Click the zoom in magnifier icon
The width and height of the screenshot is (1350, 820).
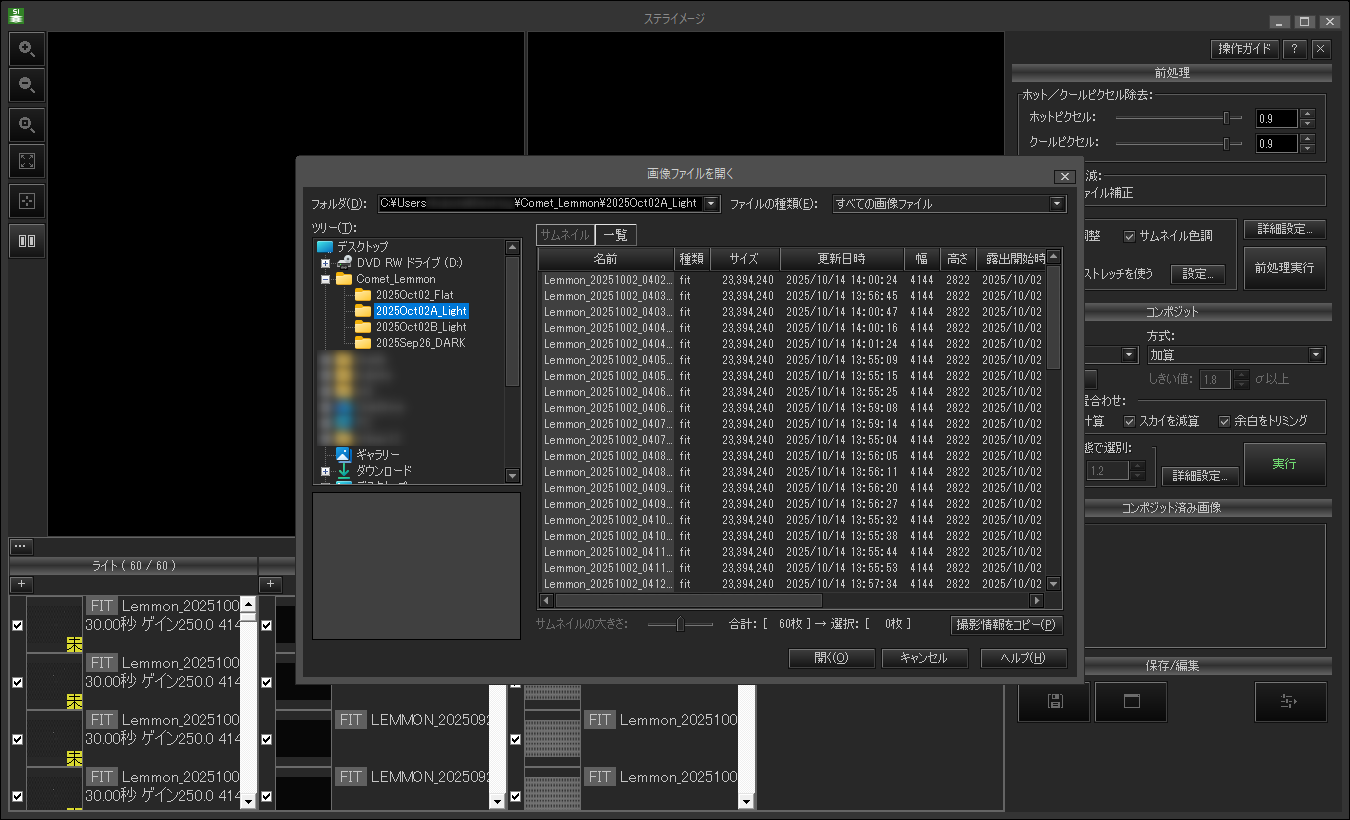pyautogui.click(x=27, y=48)
